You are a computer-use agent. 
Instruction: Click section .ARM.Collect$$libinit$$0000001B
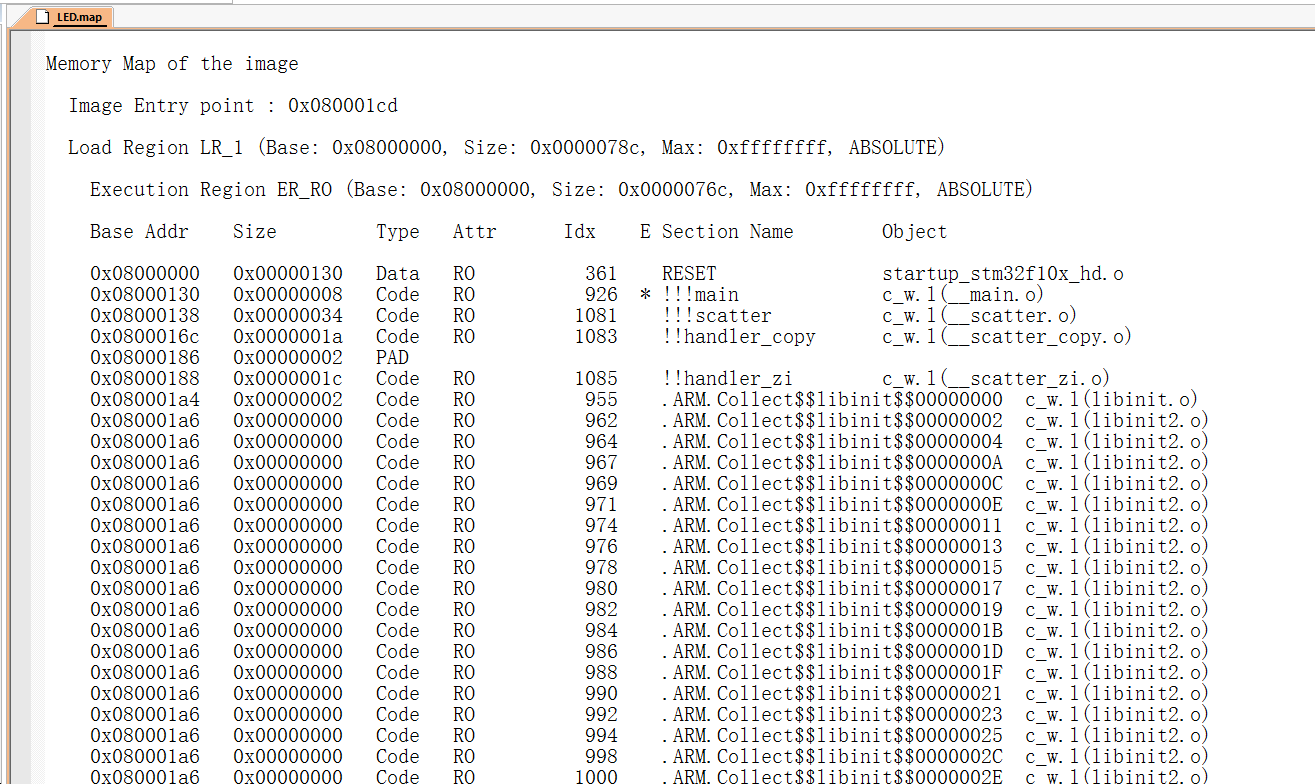coord(832,631)
